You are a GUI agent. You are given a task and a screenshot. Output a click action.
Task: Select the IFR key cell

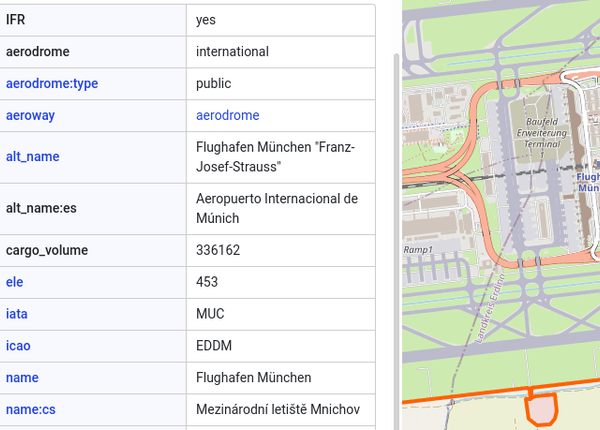click(x=93, y=20)
